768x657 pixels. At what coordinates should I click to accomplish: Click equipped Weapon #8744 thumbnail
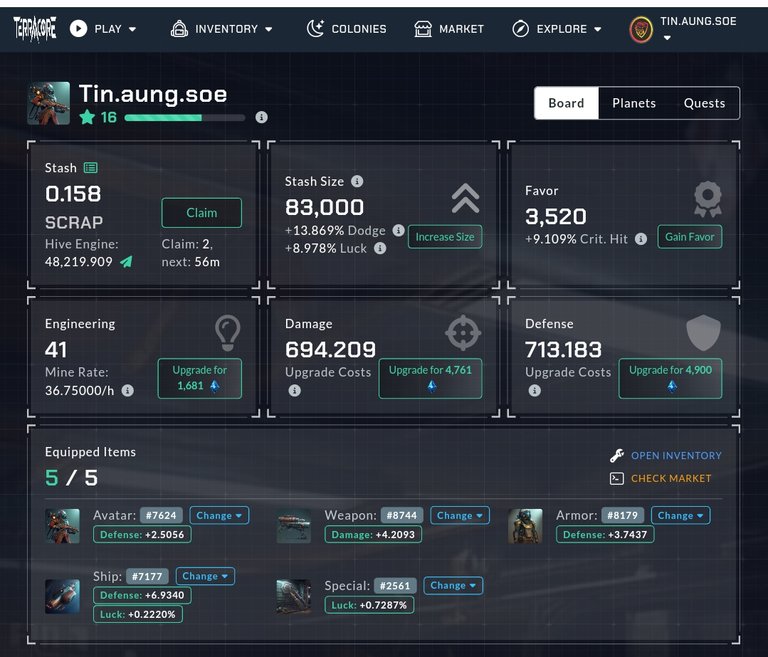293,526
